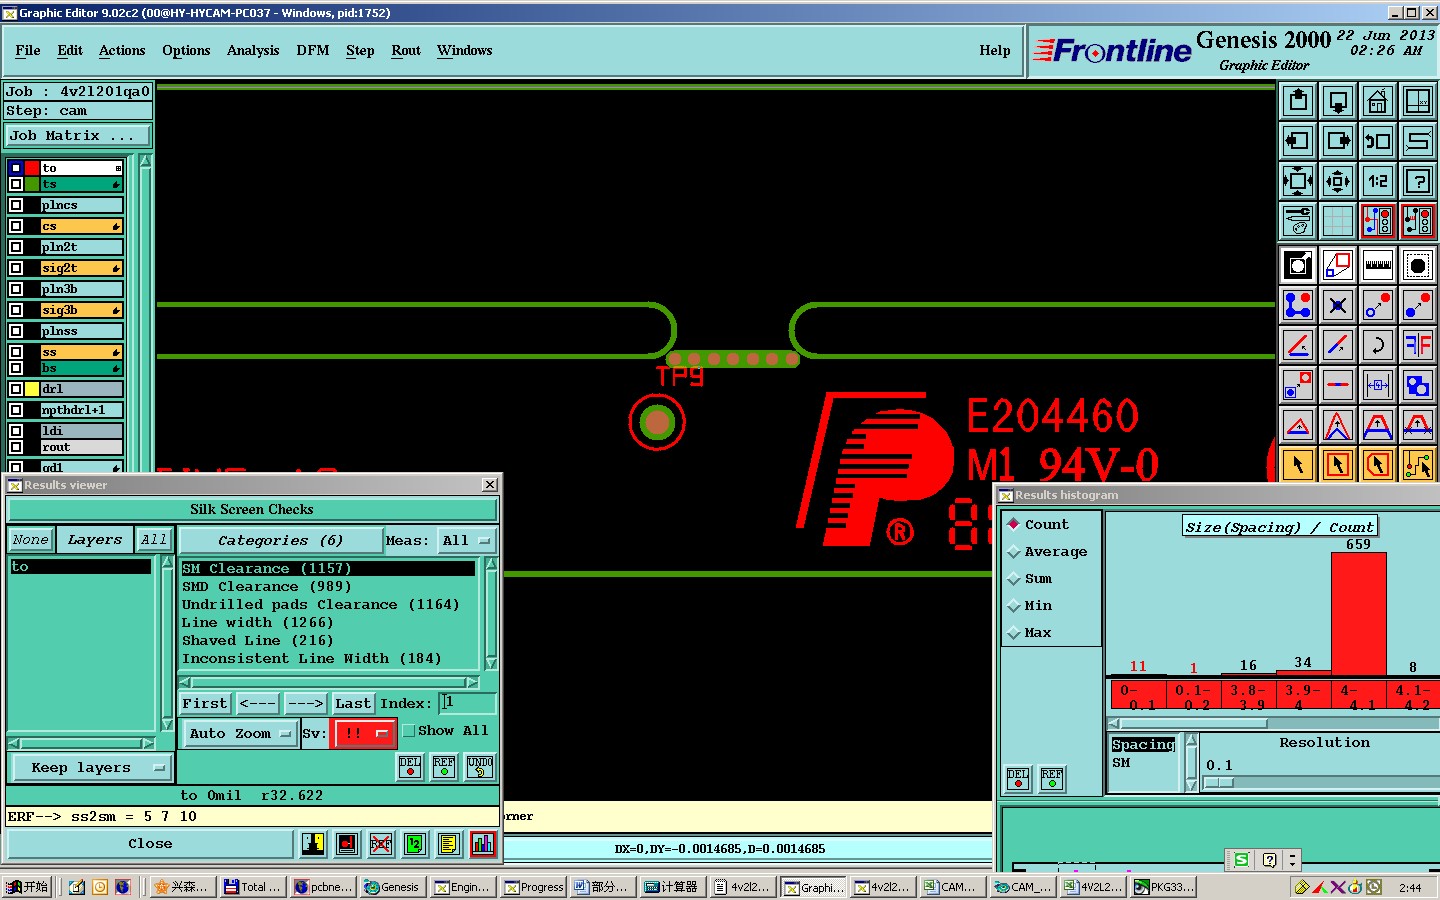The height and width of the screenshot is (900, 1440).
Task: Open the Auto Zoom dropdown
Action: pyautogui.click(x=240, y=734)
